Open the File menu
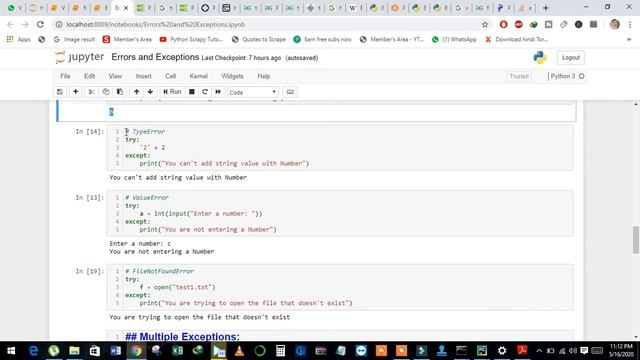The height and width of the screenshot is (360, 640). click(65, 76)
